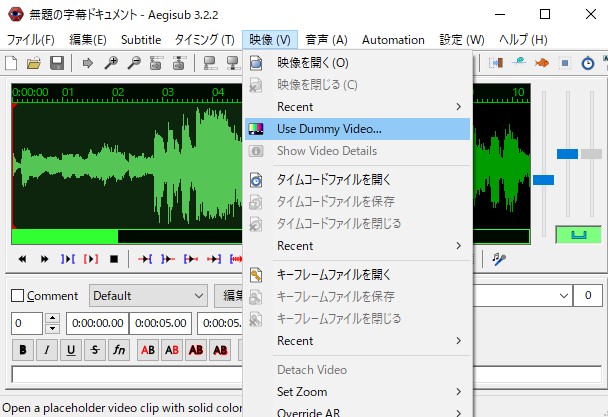Click end time field 0:00:05.00

(x=161, y=323)
